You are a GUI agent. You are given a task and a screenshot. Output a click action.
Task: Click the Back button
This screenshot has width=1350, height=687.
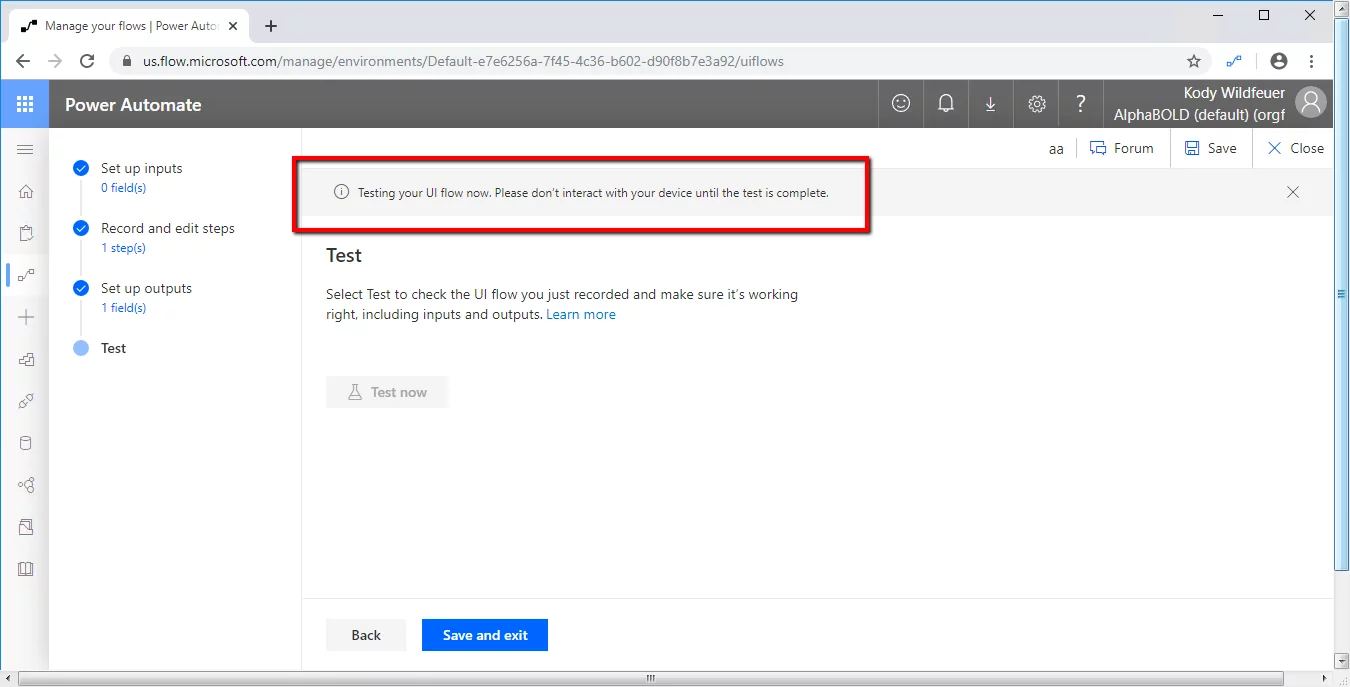click(366, 635)
